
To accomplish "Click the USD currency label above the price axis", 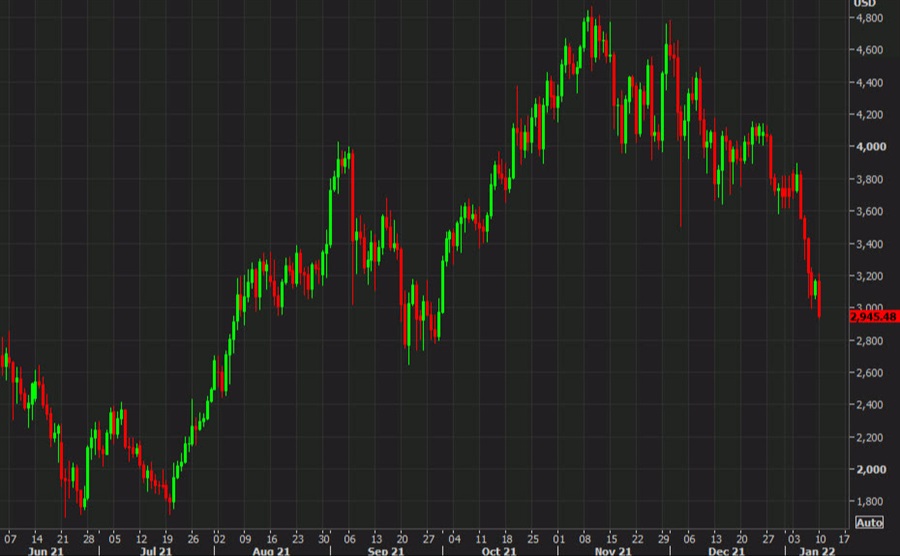I will coord(864,4).
